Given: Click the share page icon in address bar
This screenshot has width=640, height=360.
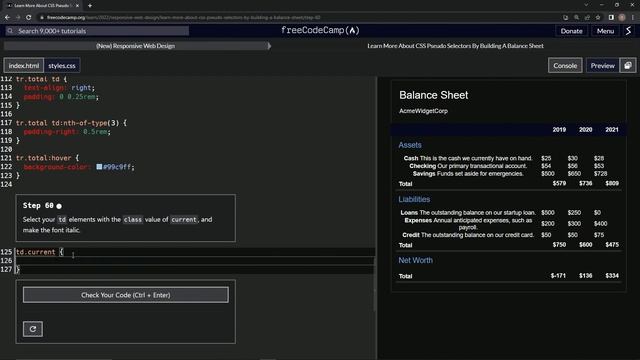Looking at the screenshot, I should pos(587,18).
